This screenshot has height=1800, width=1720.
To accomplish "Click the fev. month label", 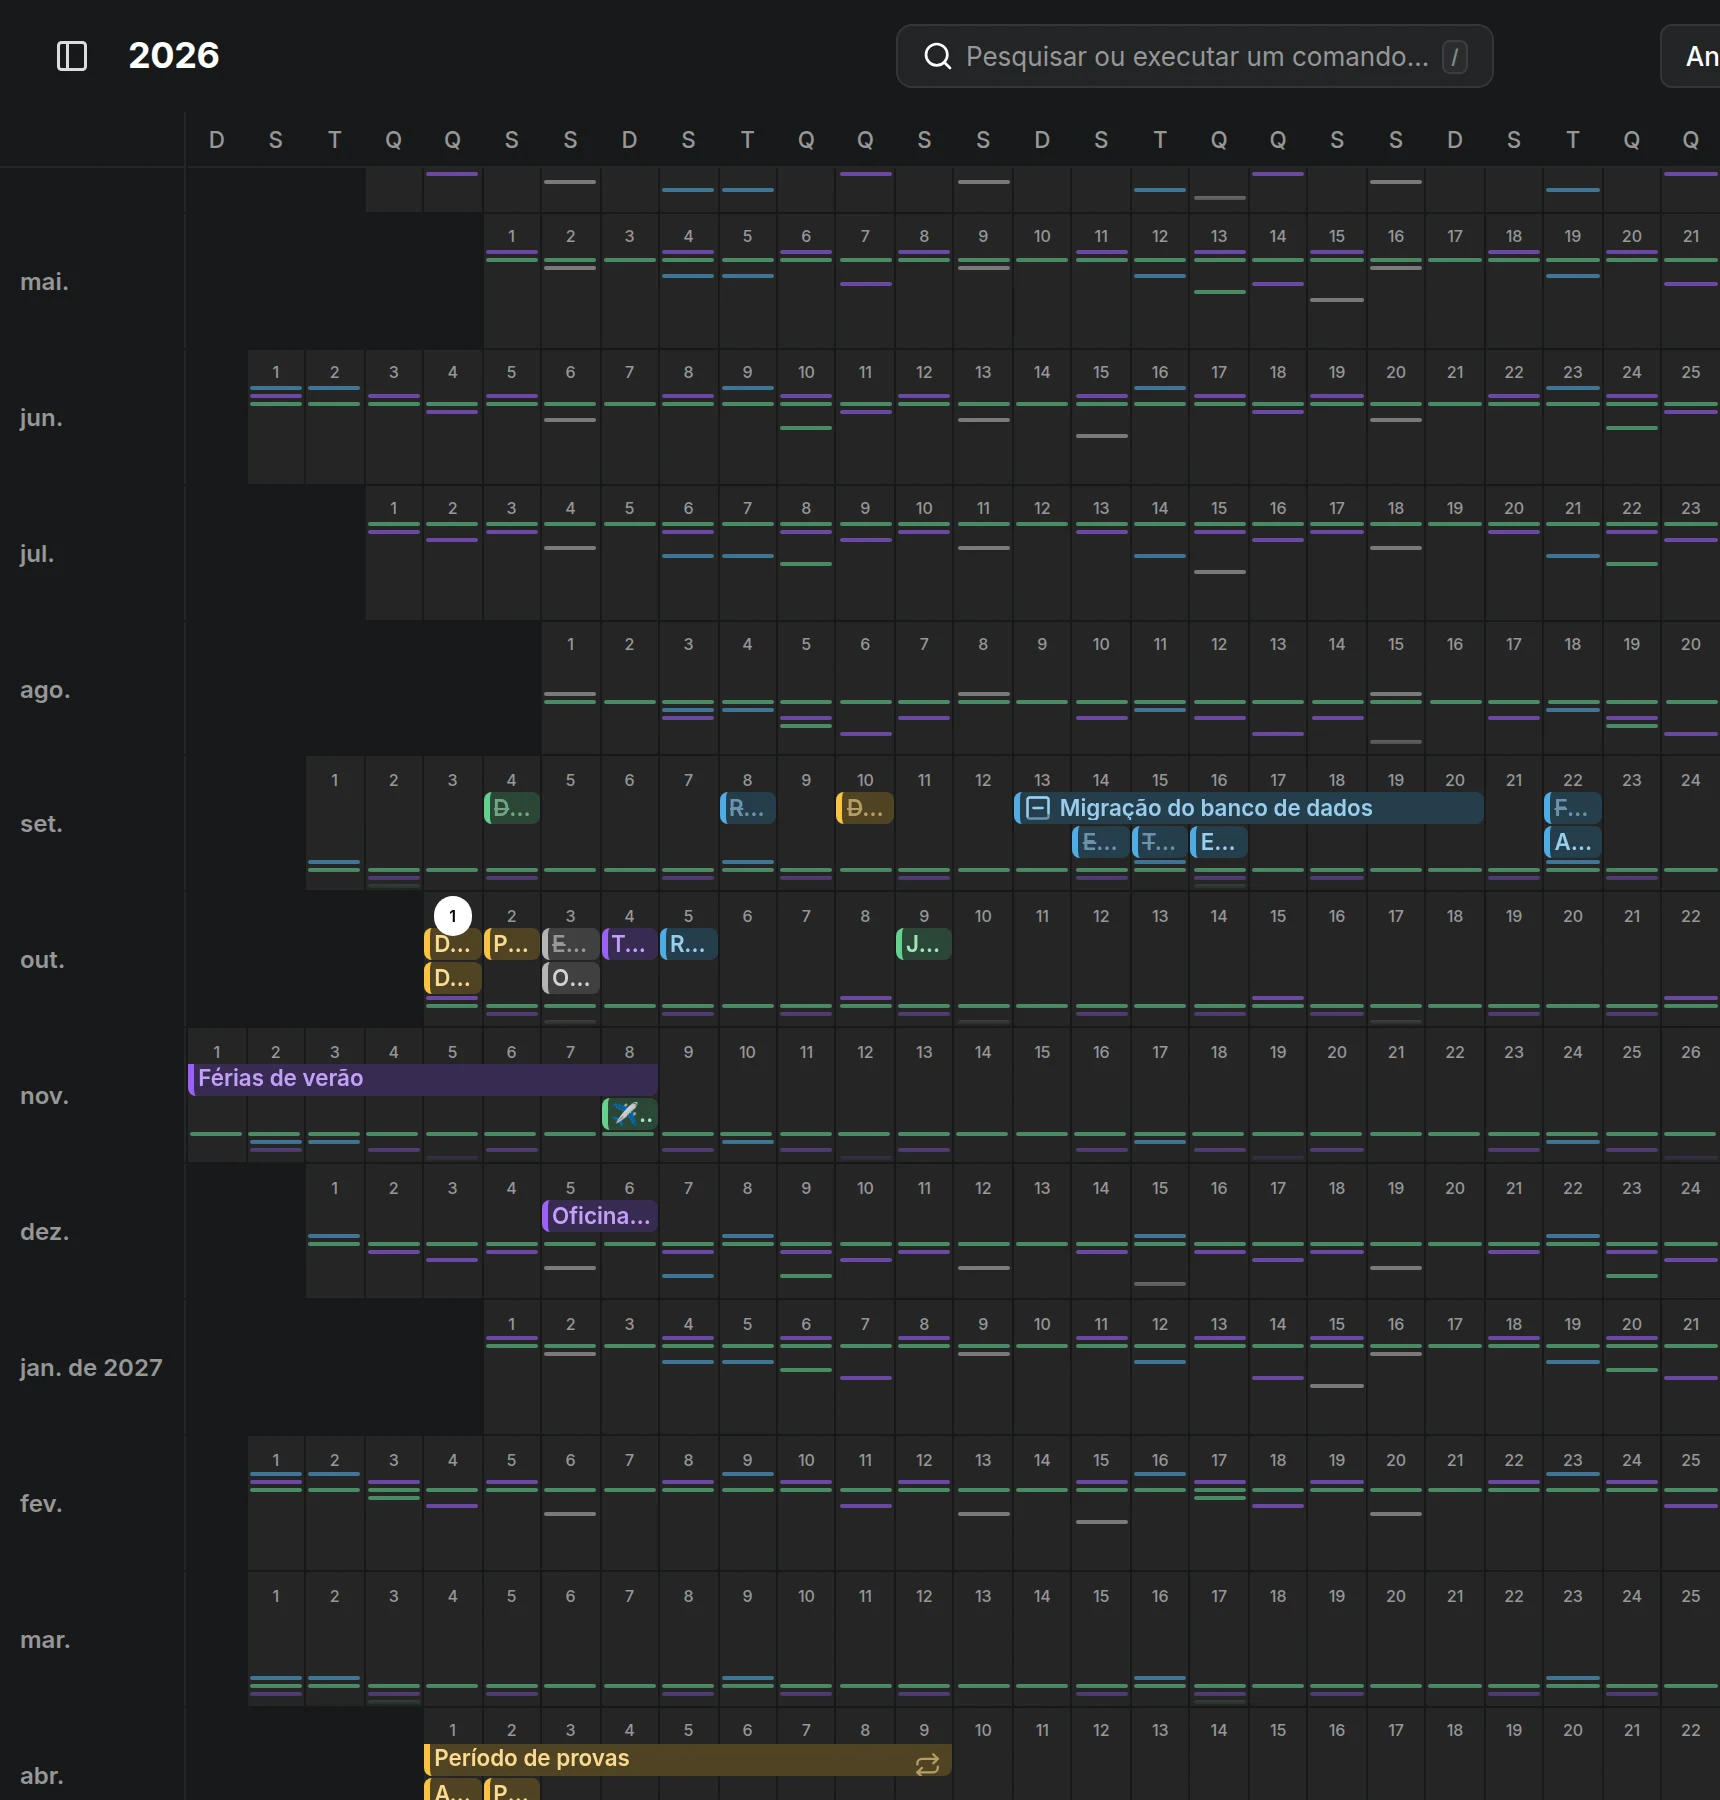I will point(41,1504).
